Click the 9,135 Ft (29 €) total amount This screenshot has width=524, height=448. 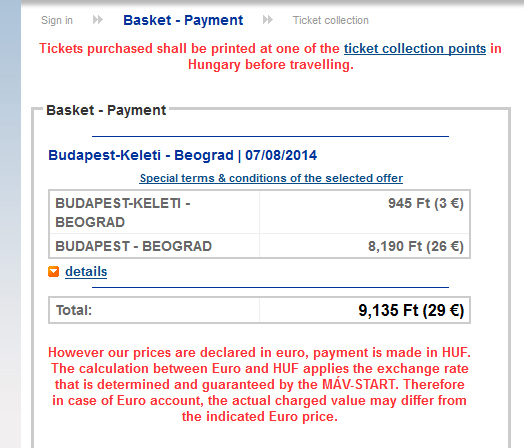click(411, 310)
